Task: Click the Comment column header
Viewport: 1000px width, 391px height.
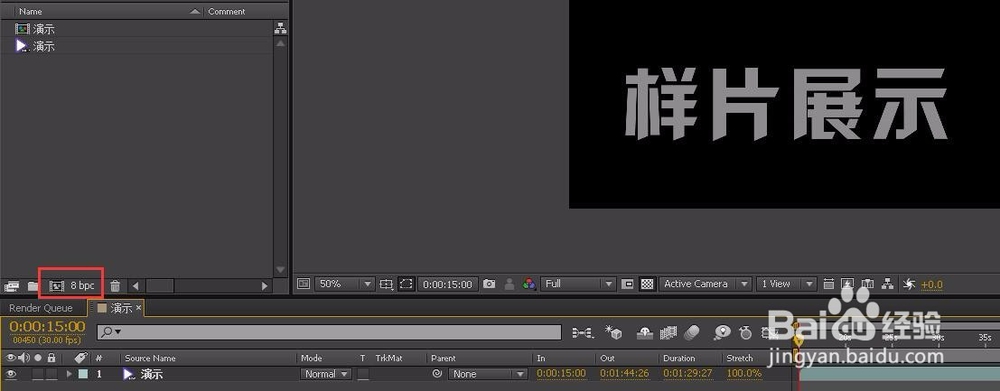Action: (226, 11)
